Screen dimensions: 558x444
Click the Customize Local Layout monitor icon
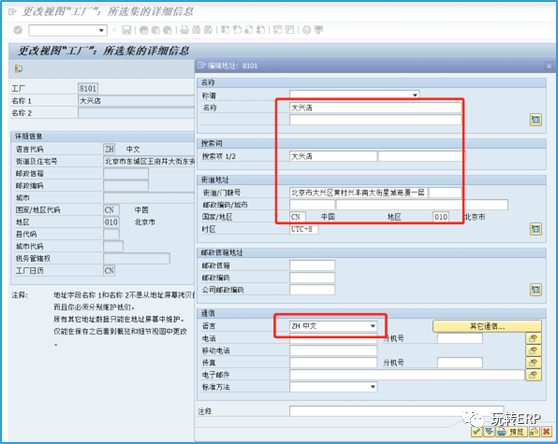click(319, 30)
